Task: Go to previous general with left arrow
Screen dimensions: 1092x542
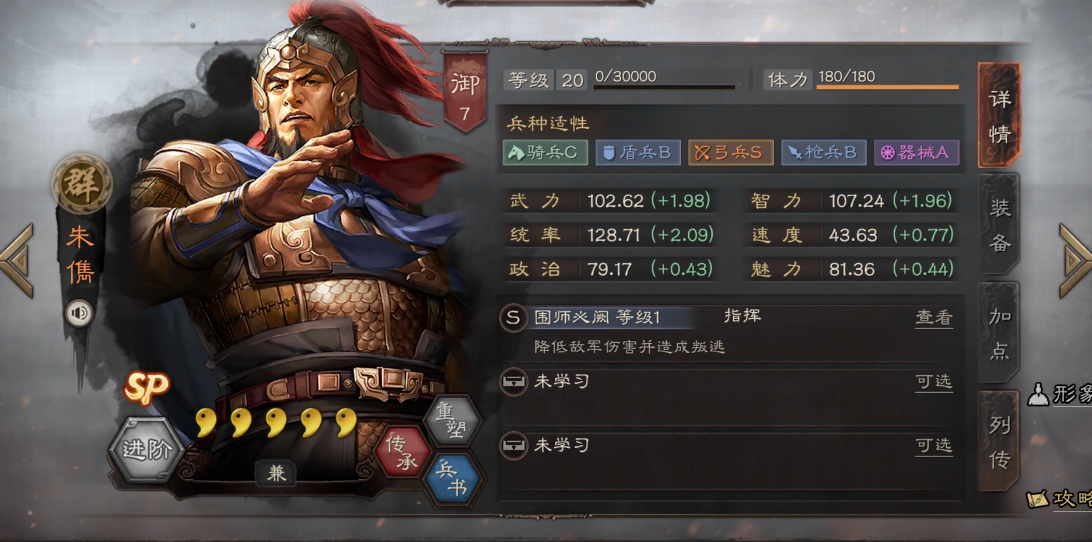Action: click(x=17, y=260)
